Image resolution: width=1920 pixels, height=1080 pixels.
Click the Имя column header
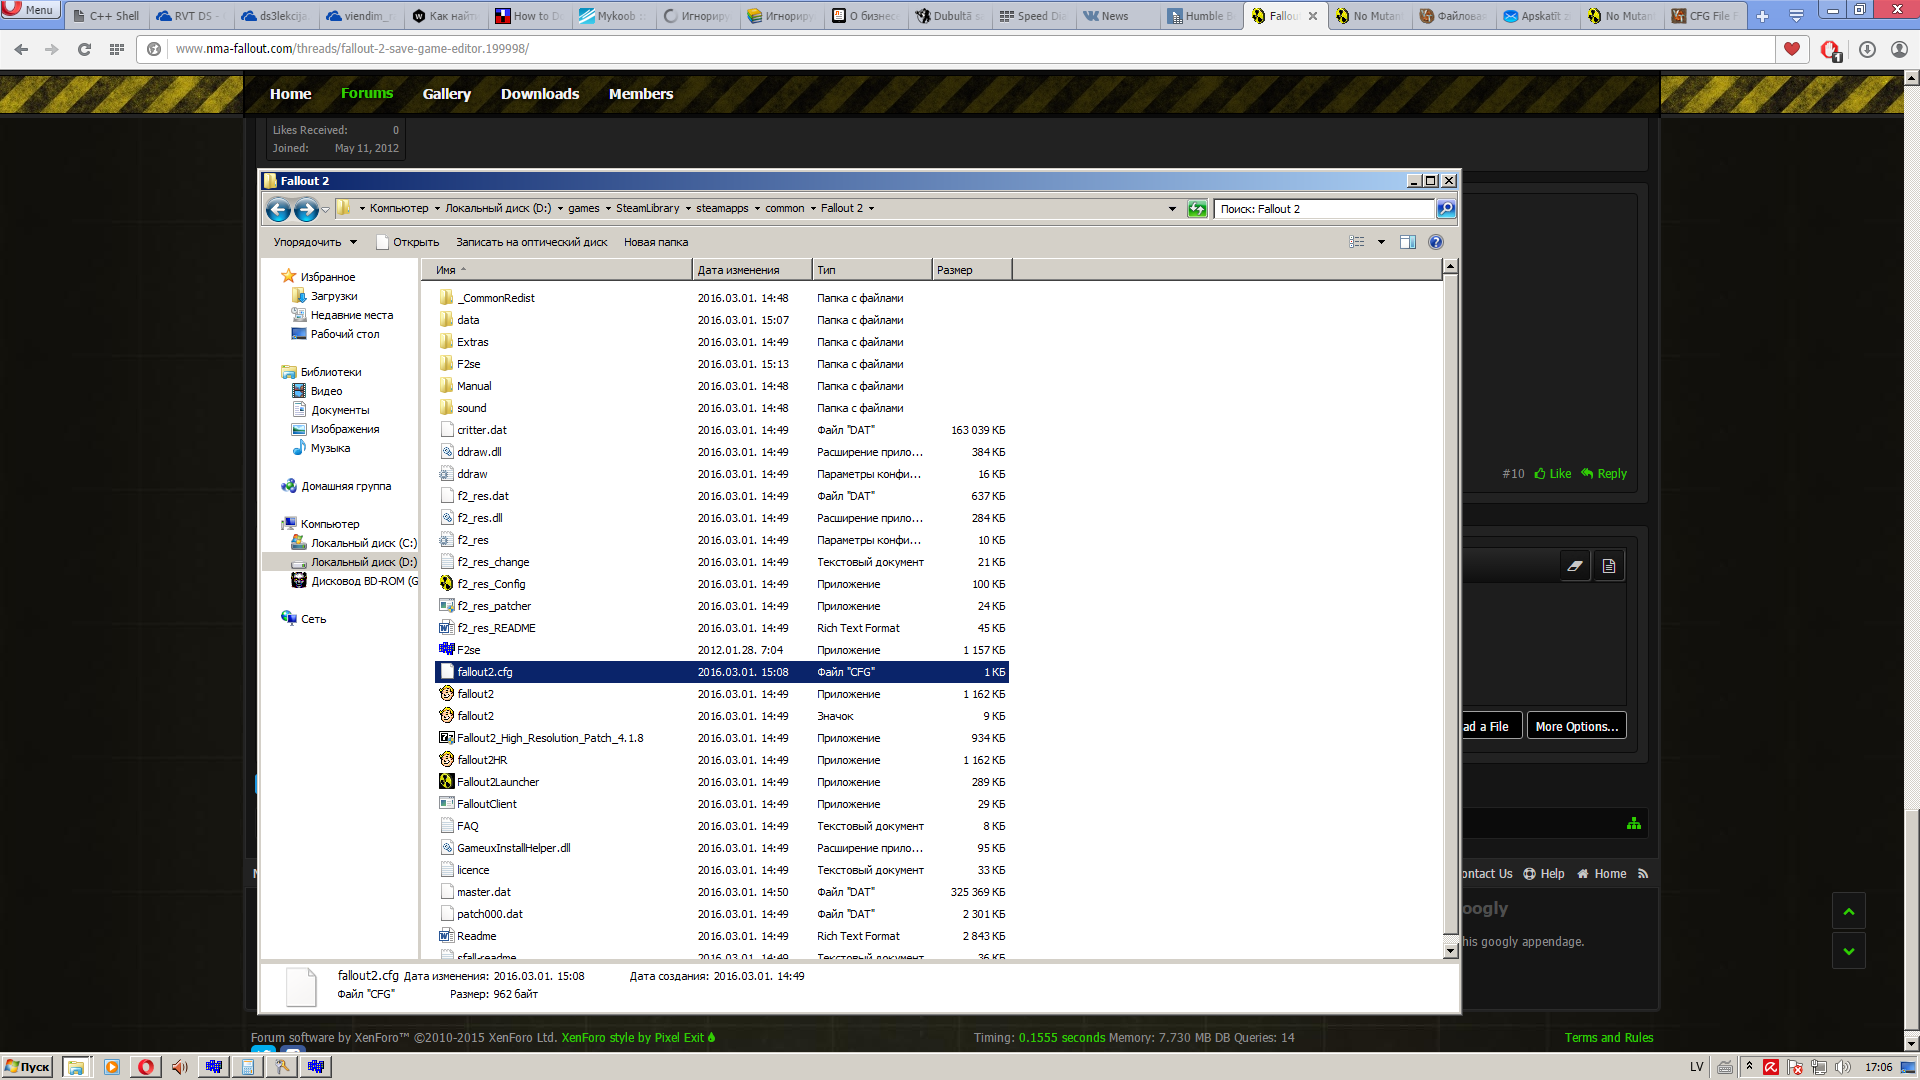(x=556, y=270)
